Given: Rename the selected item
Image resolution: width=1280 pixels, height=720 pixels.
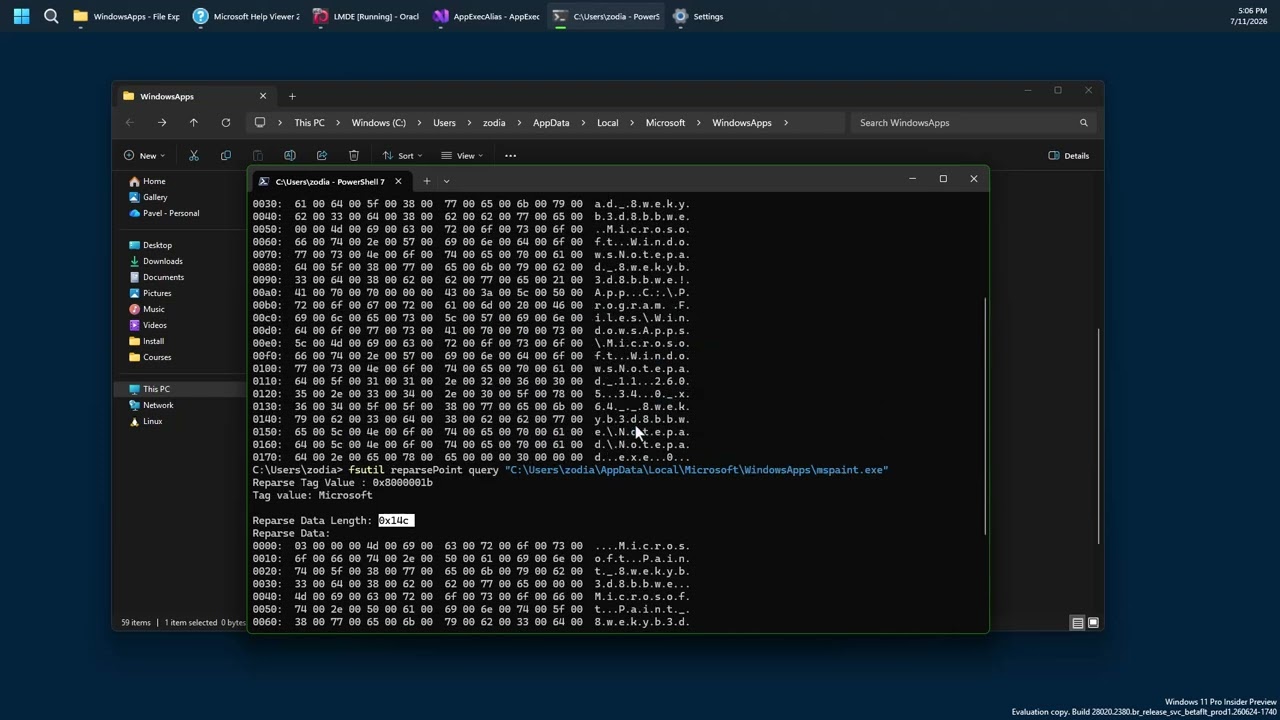Looking at the screenshot, I should point(290,155).
